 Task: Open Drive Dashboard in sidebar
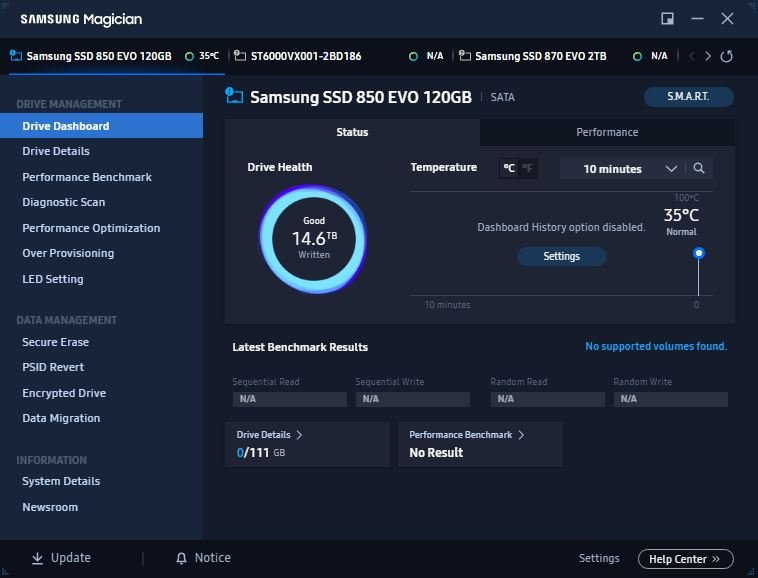click(x=102, y=126)
